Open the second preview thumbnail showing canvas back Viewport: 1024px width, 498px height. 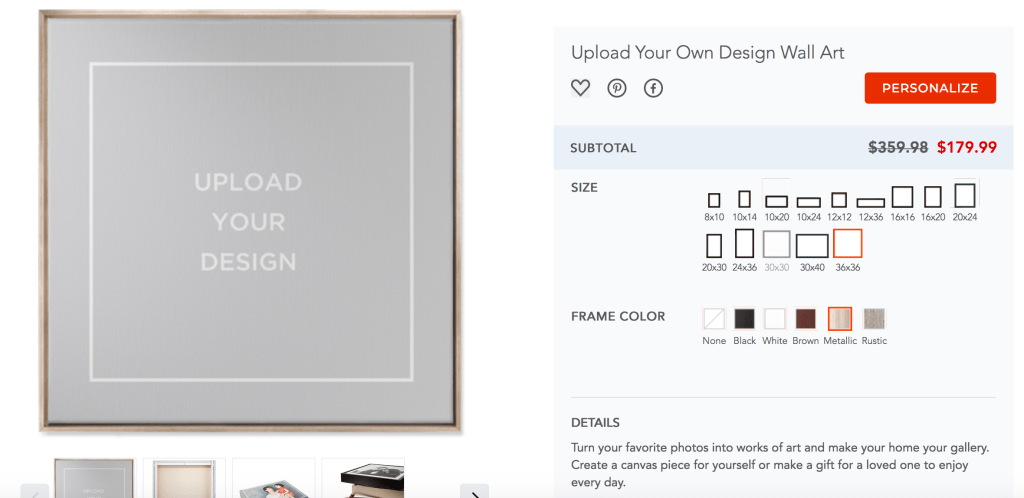click(x=184, y=479)
